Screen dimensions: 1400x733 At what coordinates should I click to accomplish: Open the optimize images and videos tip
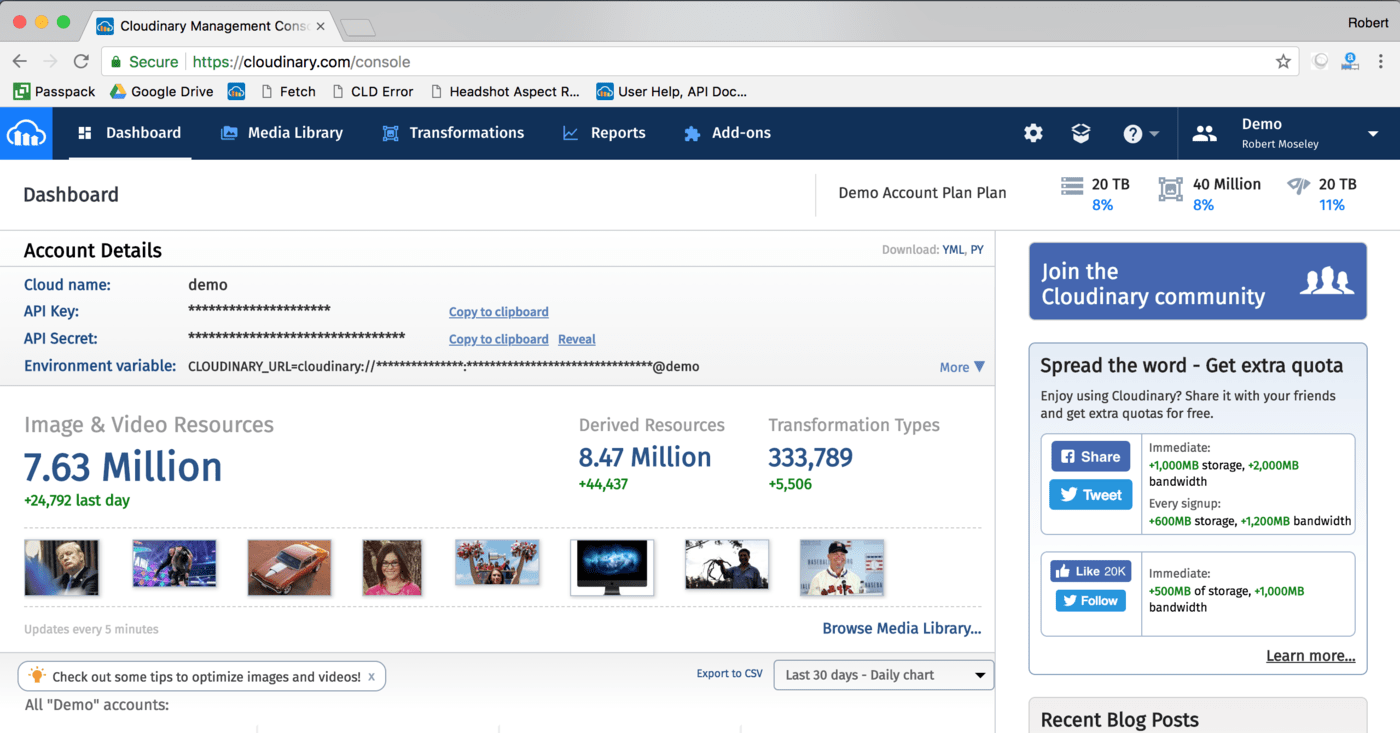206,677
